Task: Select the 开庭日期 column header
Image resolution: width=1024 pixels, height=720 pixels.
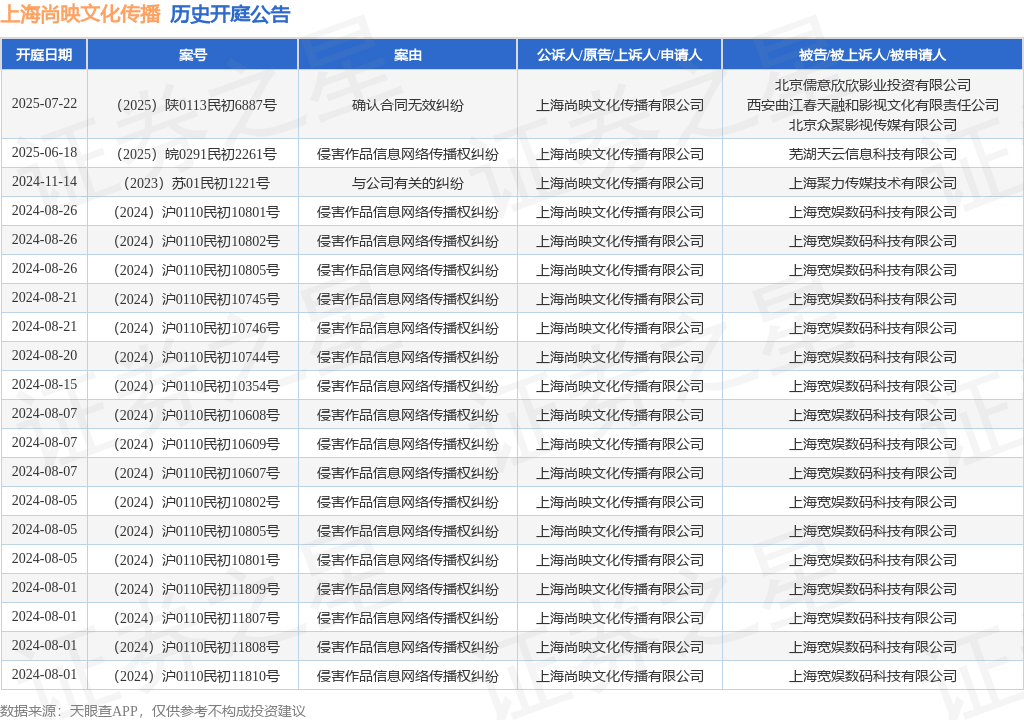Action: (44, 55)
